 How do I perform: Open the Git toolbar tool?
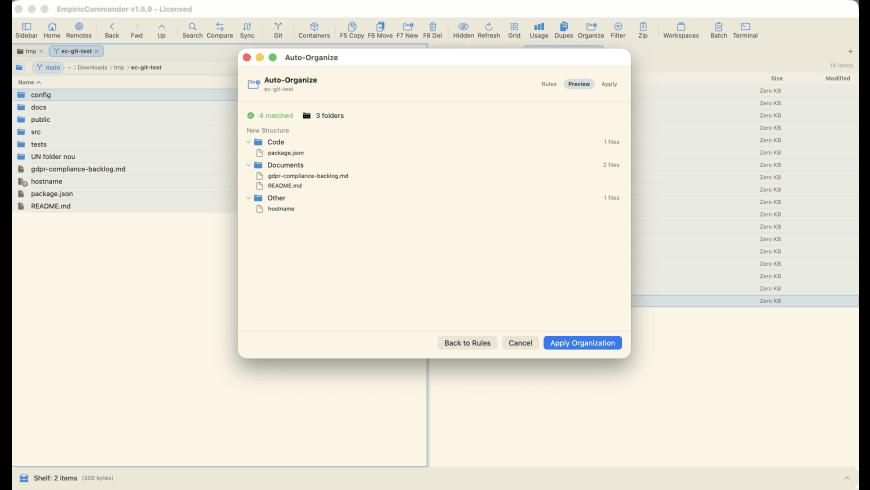278,31
